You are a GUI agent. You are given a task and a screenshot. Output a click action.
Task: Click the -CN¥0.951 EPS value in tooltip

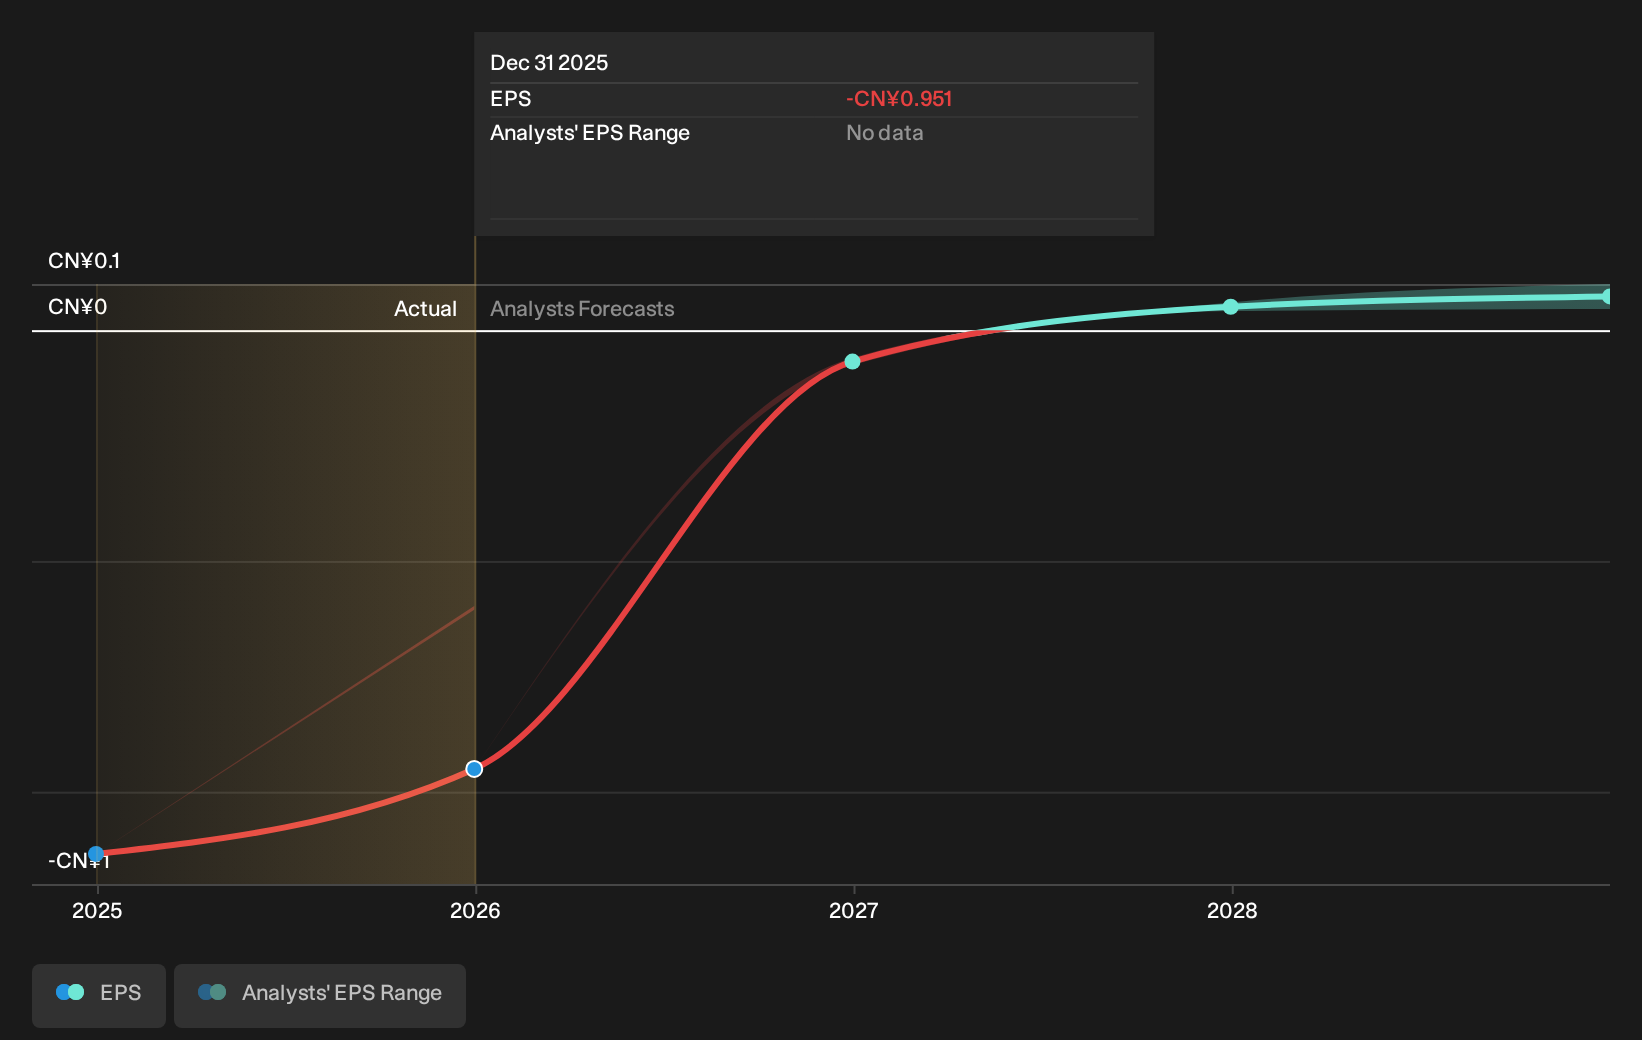pyautogui.click(x=899, y=99)
